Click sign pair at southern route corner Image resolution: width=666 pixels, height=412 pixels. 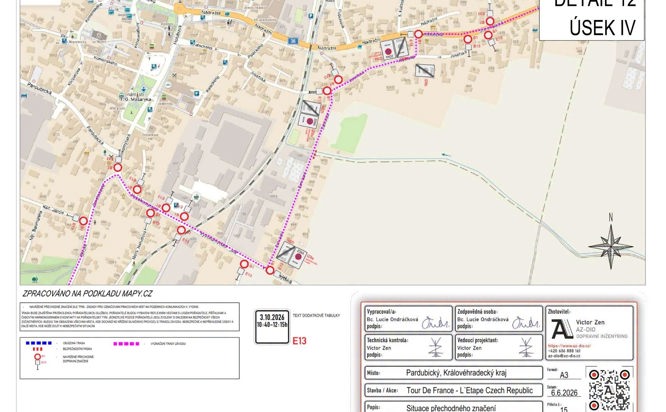tap(292, 254)
